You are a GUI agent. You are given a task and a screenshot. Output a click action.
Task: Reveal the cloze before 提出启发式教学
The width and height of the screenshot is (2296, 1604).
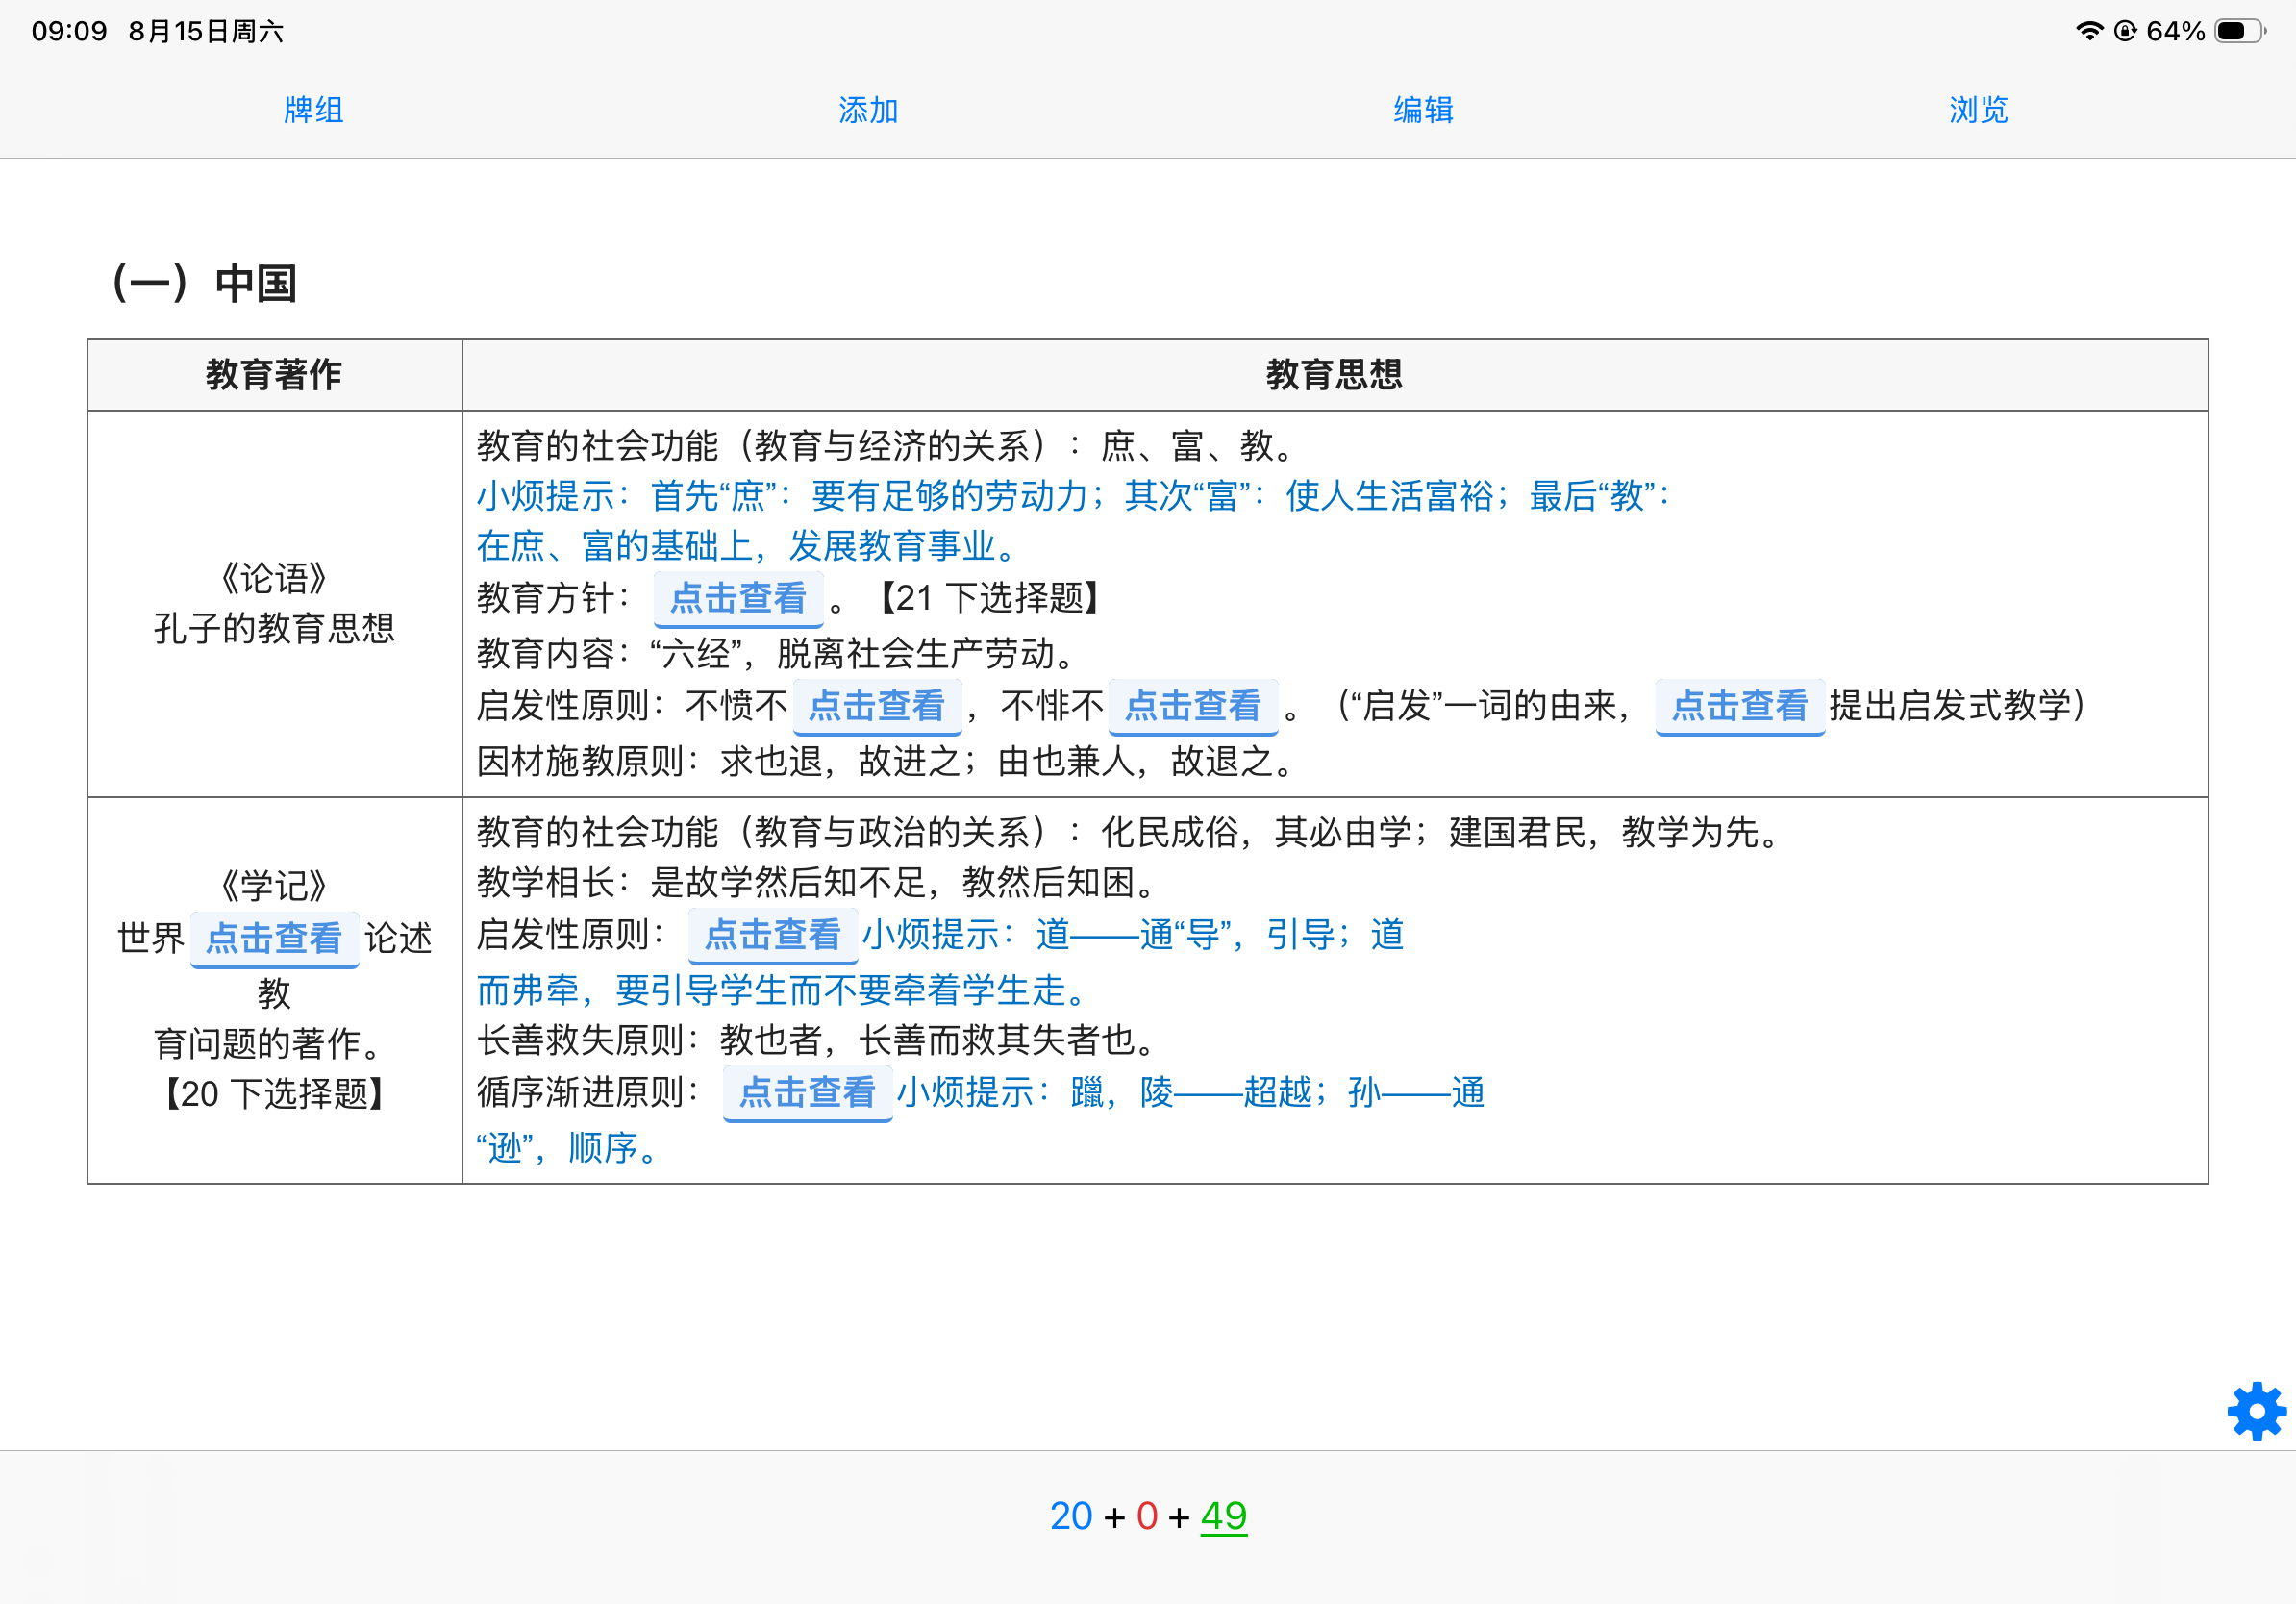tap(1740, 706)
